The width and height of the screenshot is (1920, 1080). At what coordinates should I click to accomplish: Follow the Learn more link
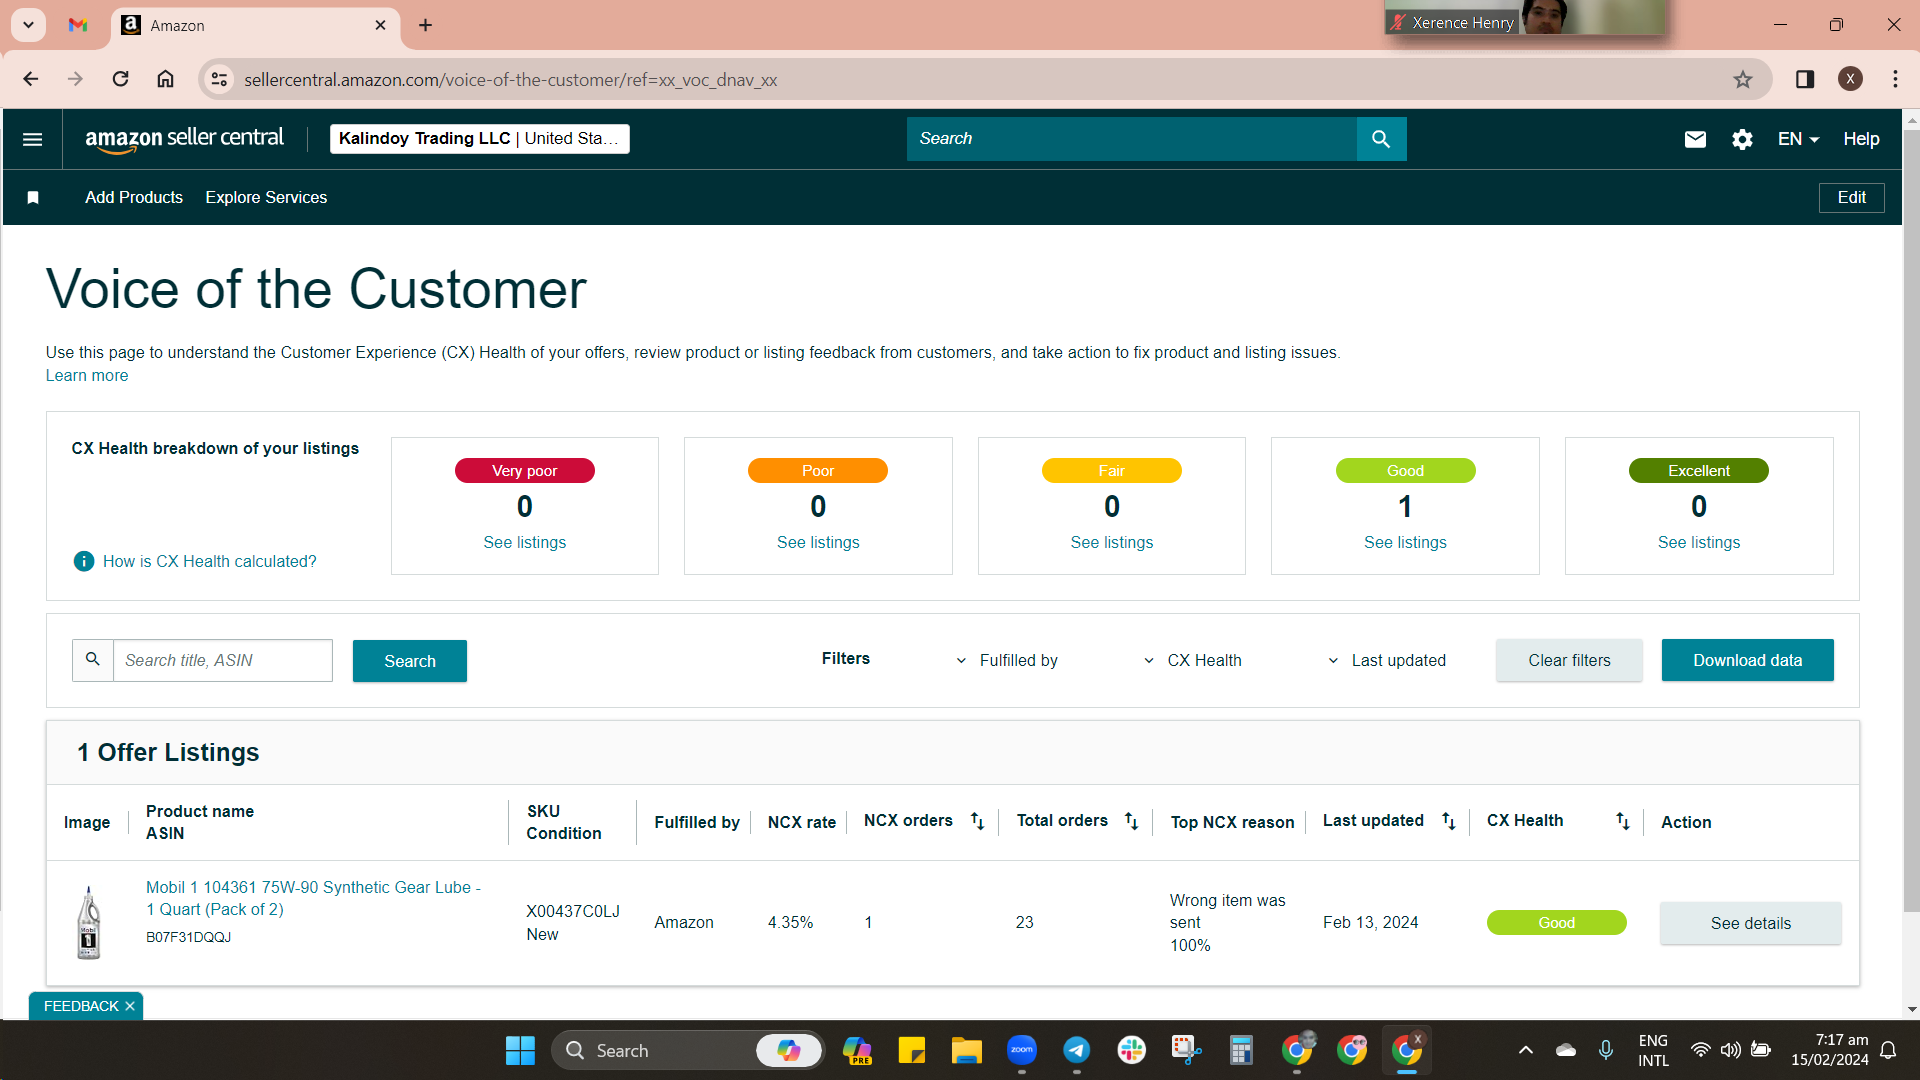(x=87, y=376)
